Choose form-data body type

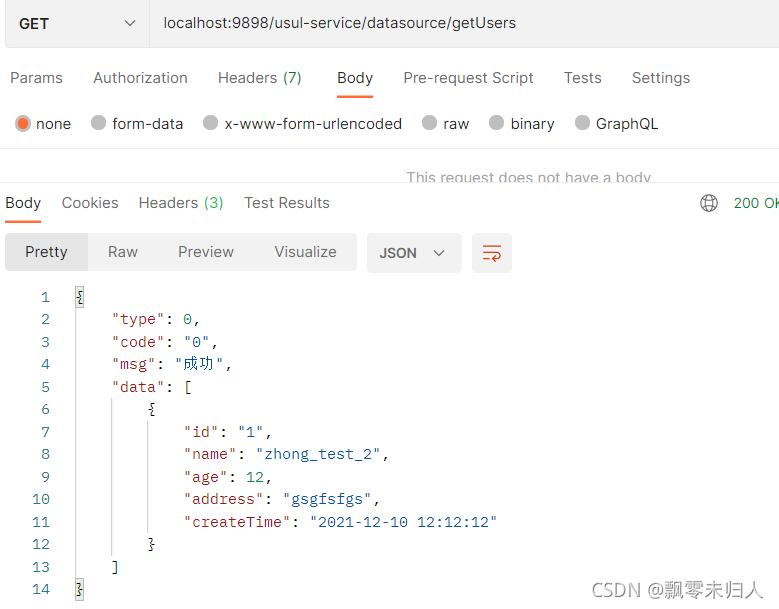pyautogui.click(x=98, y=123)
